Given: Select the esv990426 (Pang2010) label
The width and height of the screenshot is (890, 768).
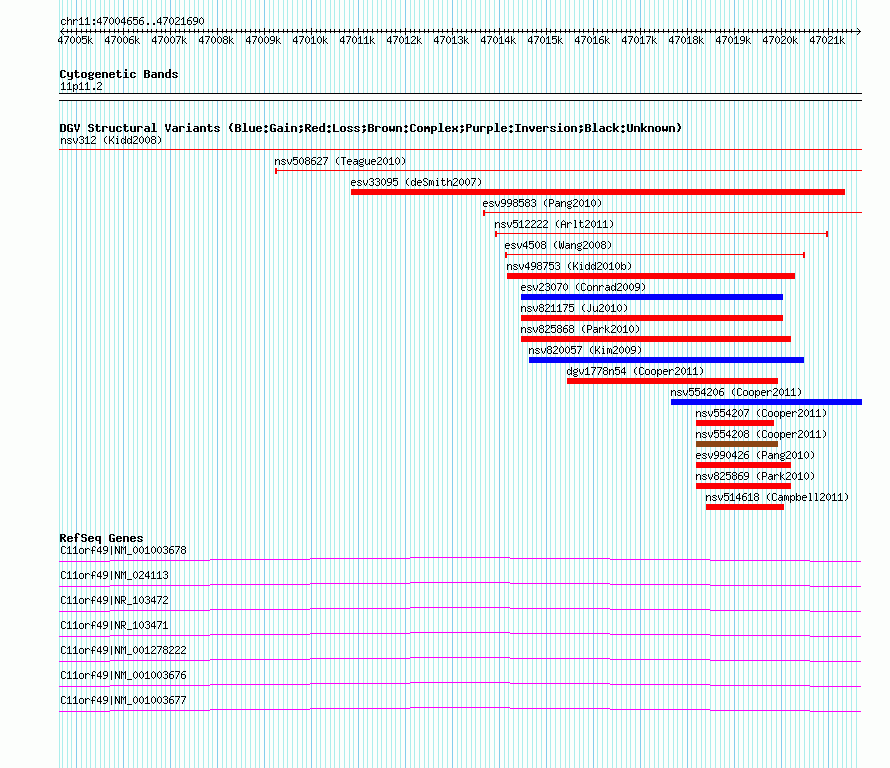Looking at the screenshot, I should coord(755,455).
